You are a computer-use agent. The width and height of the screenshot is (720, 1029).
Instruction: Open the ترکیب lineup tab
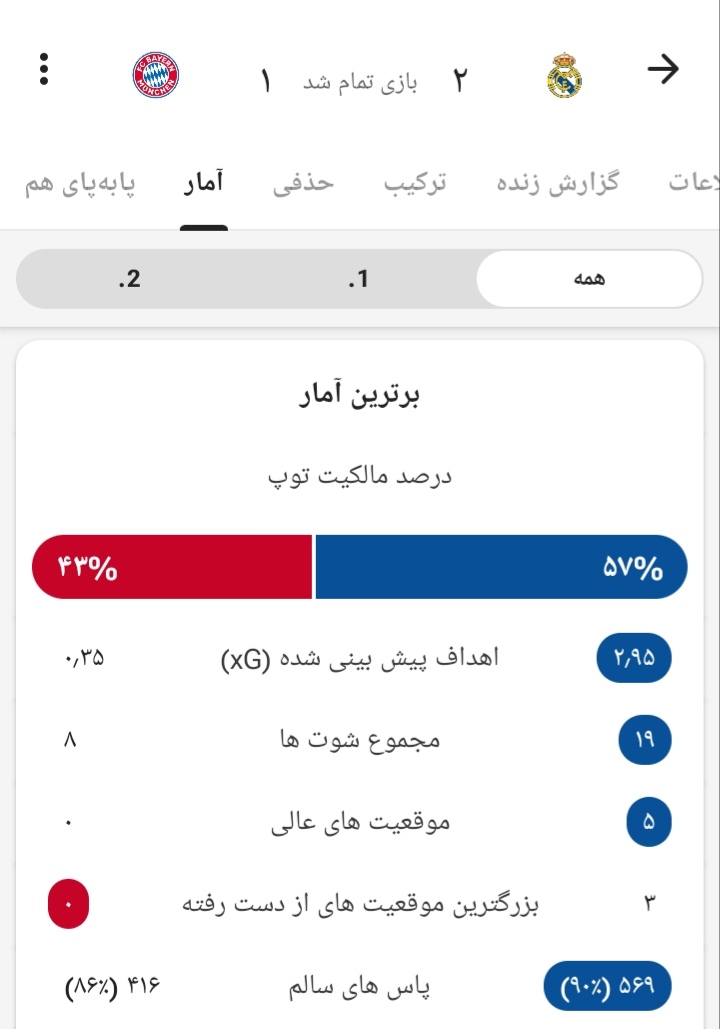point(415,182)
